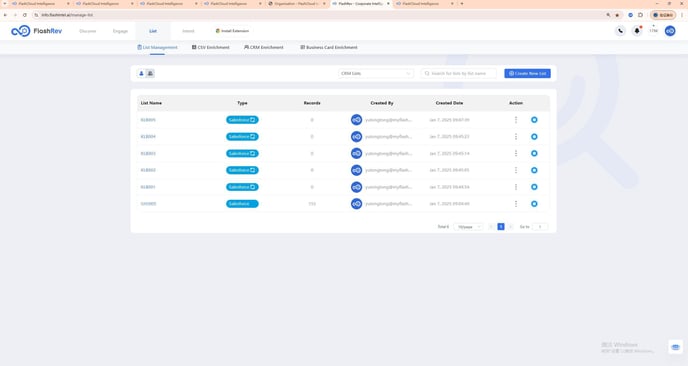688x366 pixels.
Task: Click the Salesforce type badge for KLB002
Action: (x=242, y=170)
